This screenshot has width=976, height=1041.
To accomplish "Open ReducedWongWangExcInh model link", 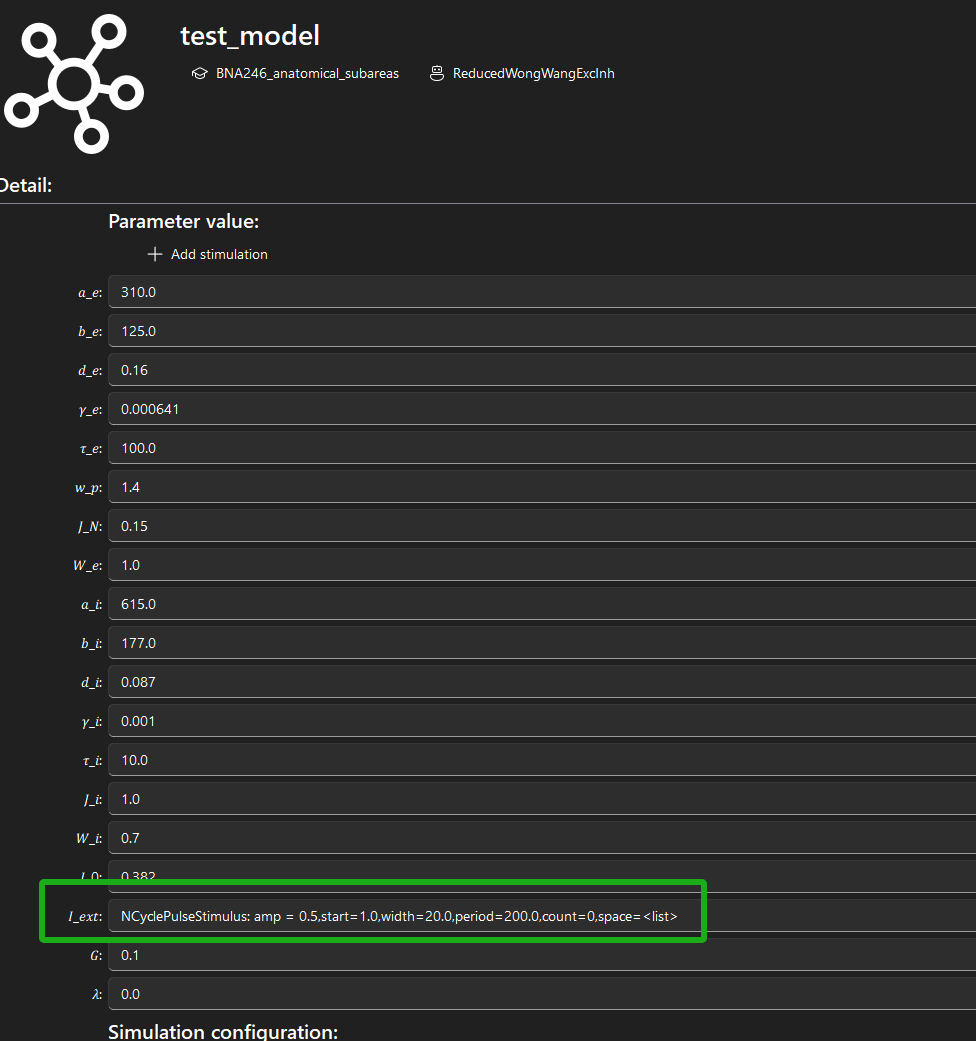I will point(533,74).
